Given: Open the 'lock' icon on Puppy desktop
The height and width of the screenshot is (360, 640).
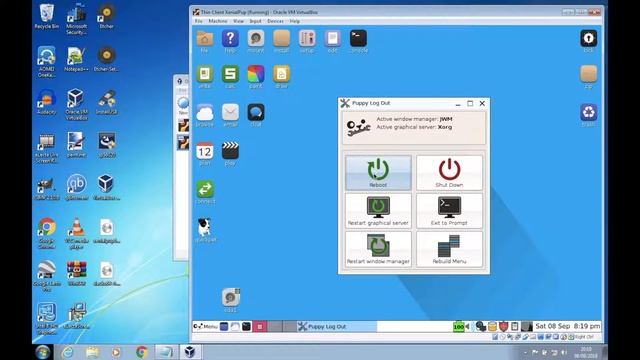Looking at the screenshot, I should (x=589, y=41).
